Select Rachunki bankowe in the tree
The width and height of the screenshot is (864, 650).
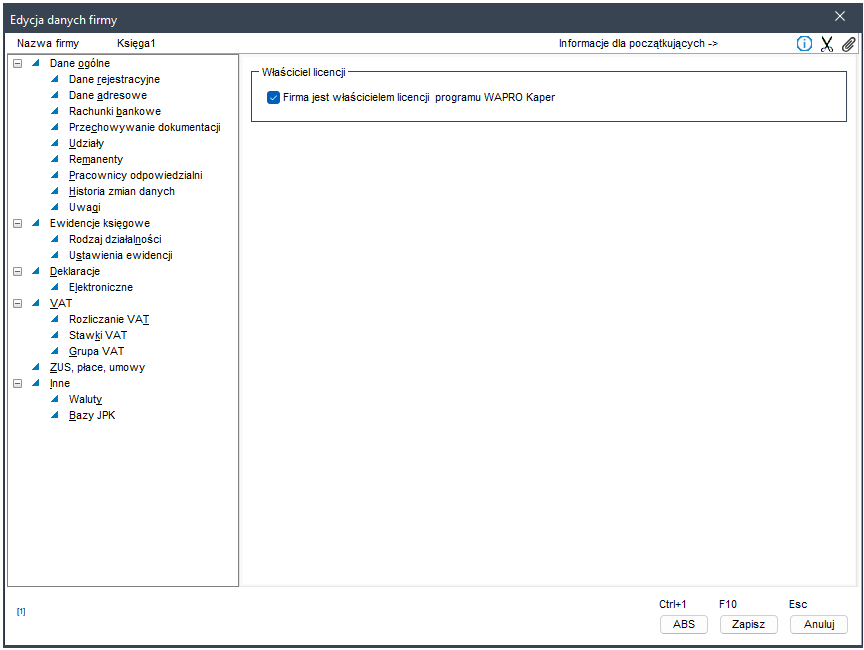(114, 111)
